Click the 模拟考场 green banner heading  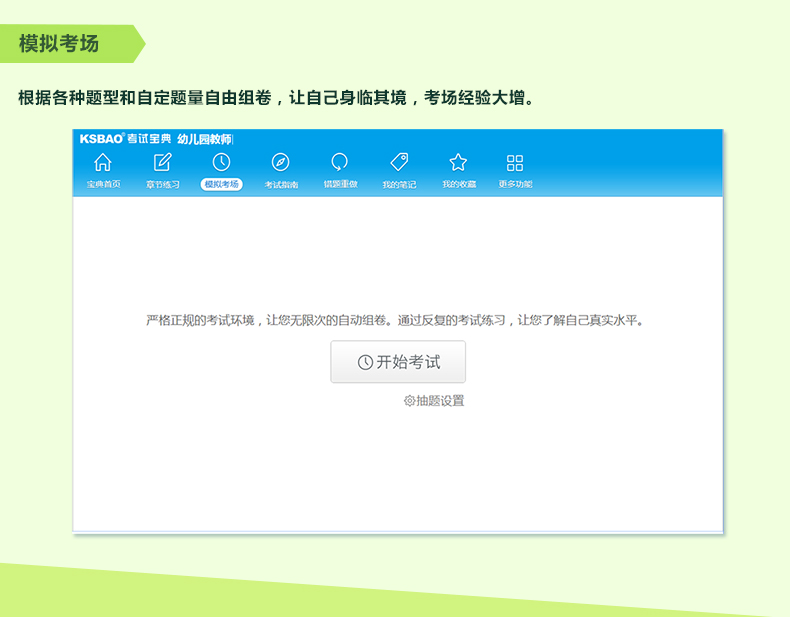point(59,44)
